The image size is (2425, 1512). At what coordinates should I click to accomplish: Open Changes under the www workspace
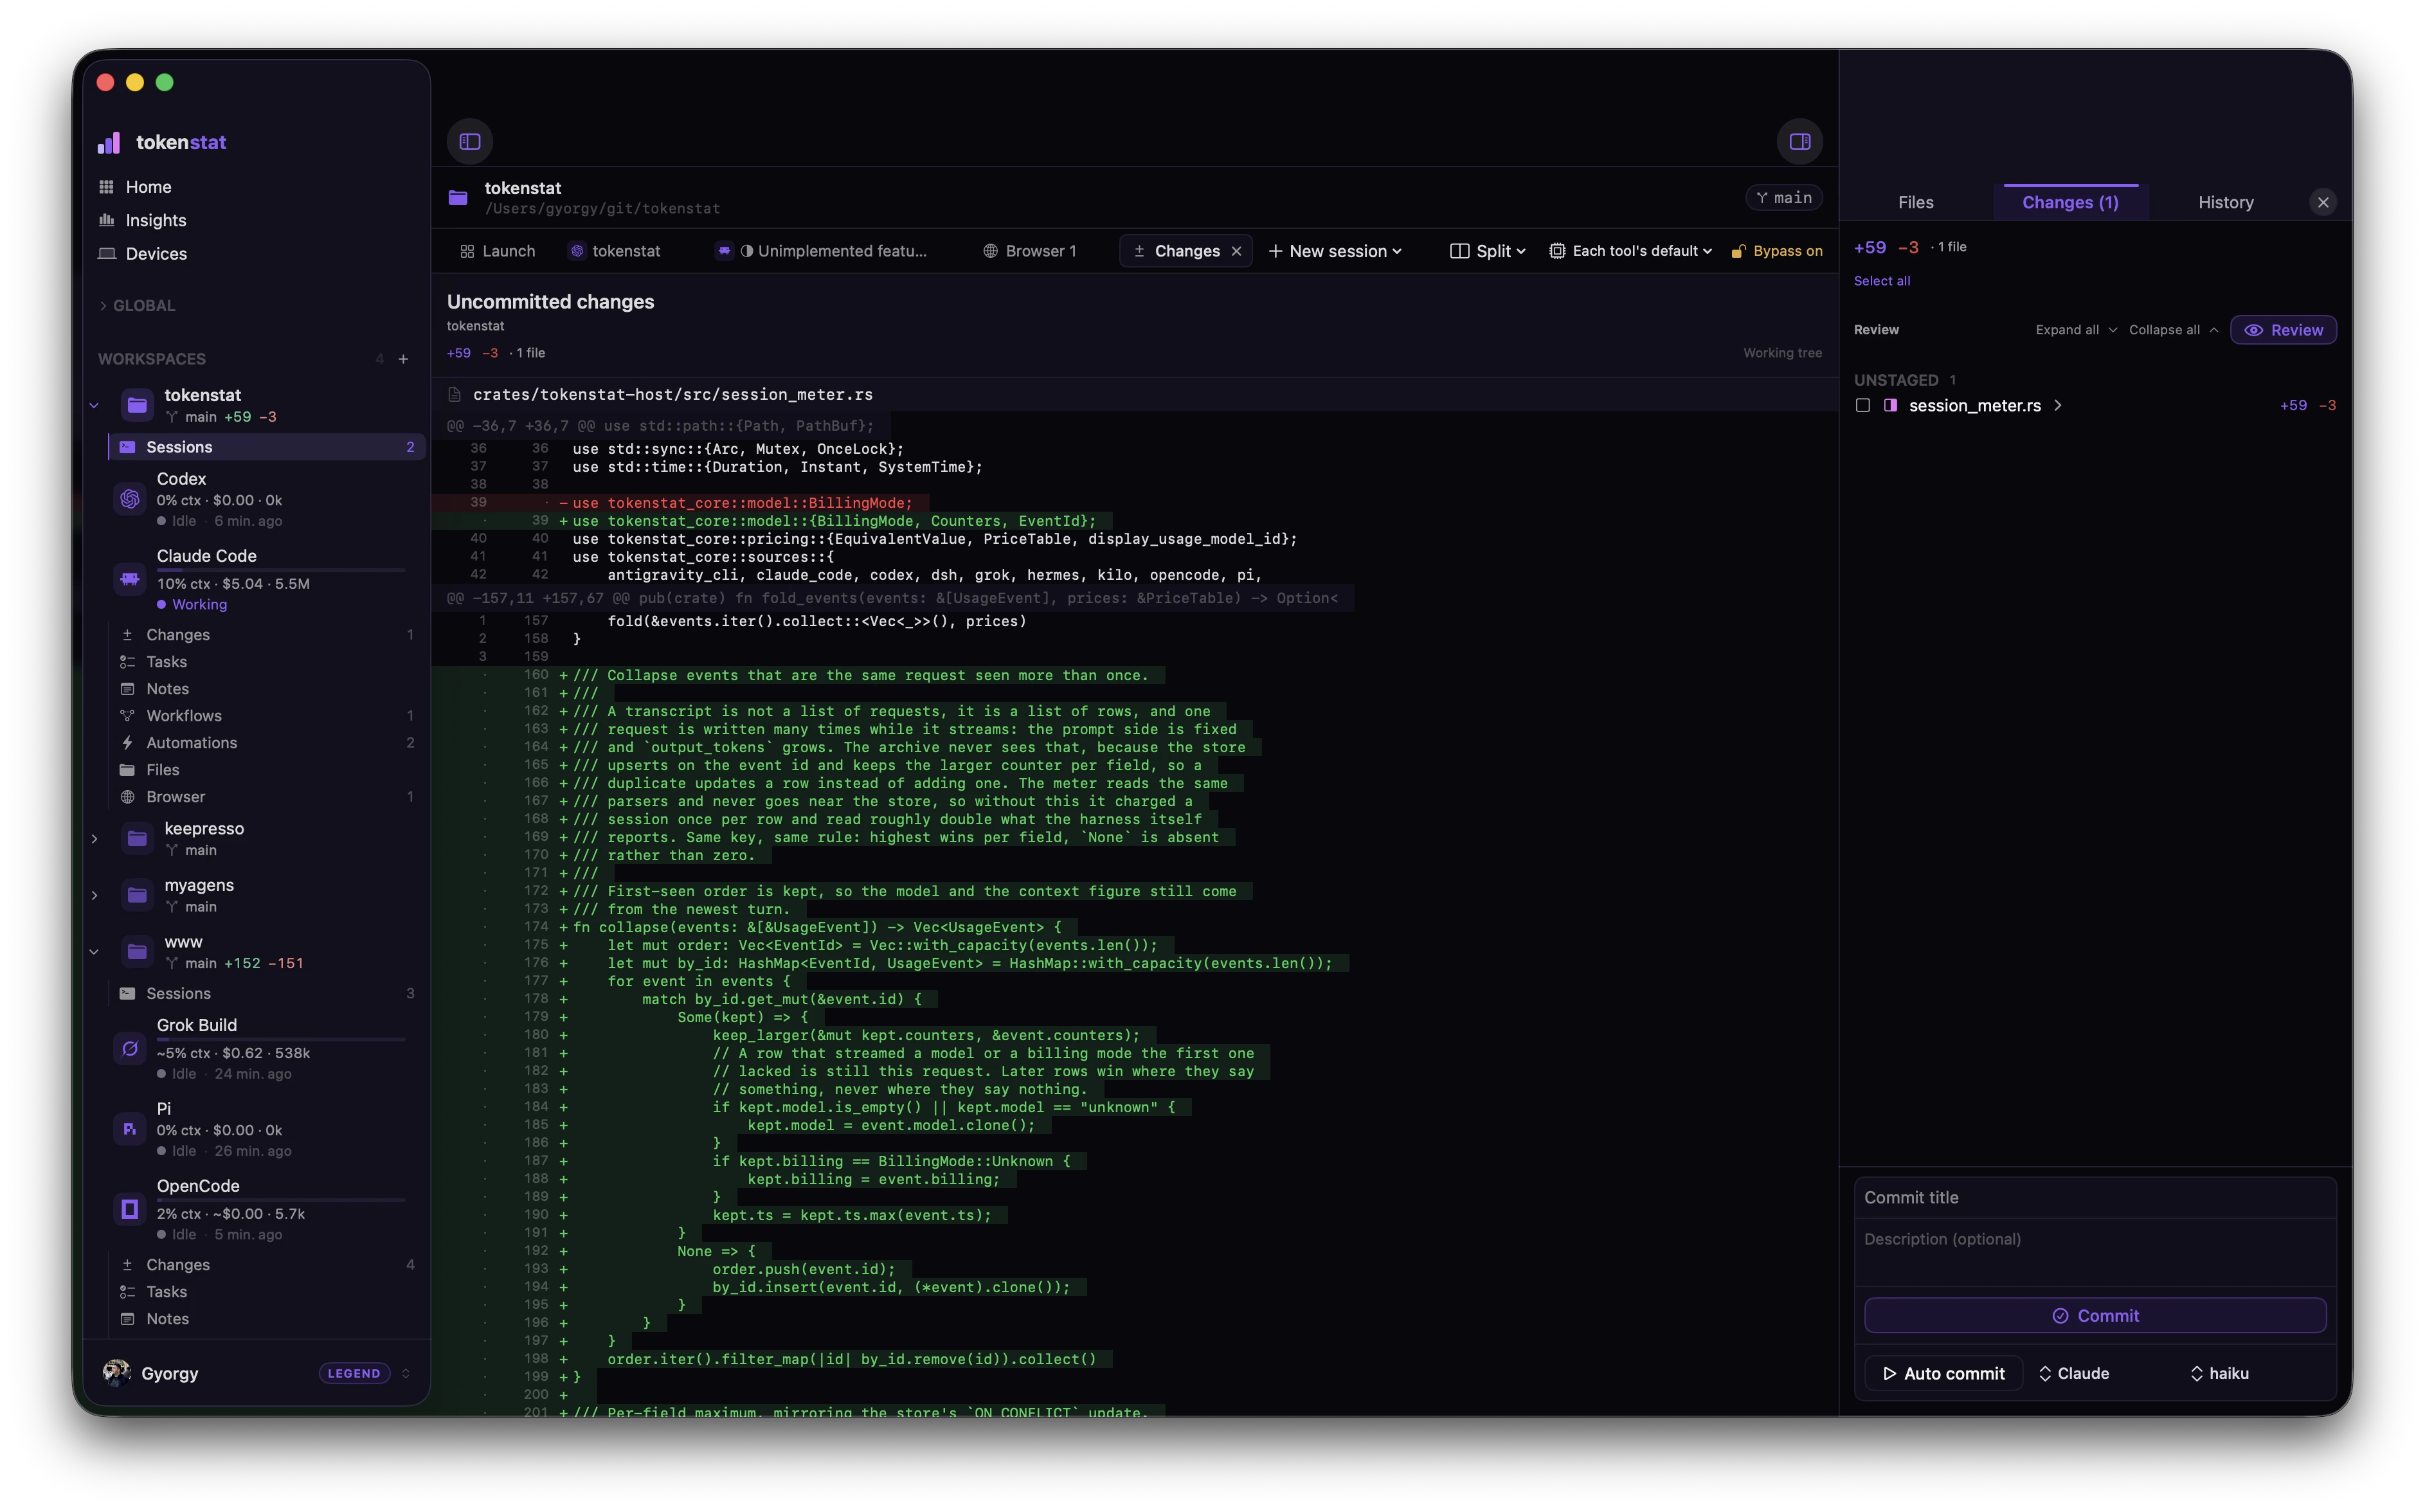click(x=266, y=1265)
